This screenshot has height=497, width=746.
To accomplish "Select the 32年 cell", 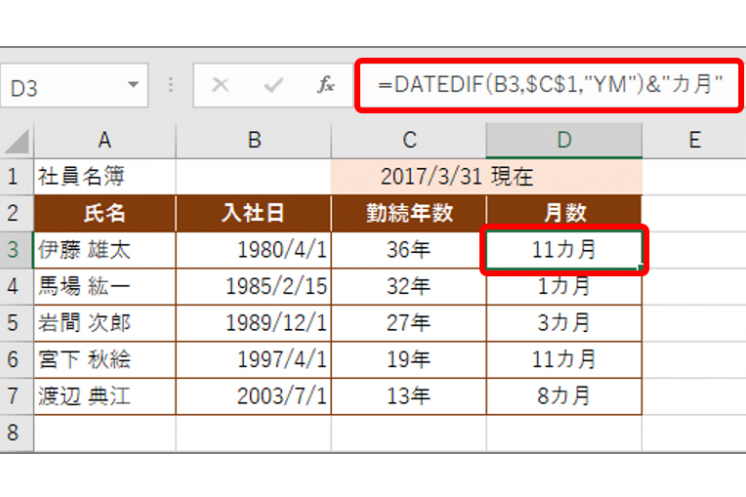I will pyautogui.click(x=409, y=287).
